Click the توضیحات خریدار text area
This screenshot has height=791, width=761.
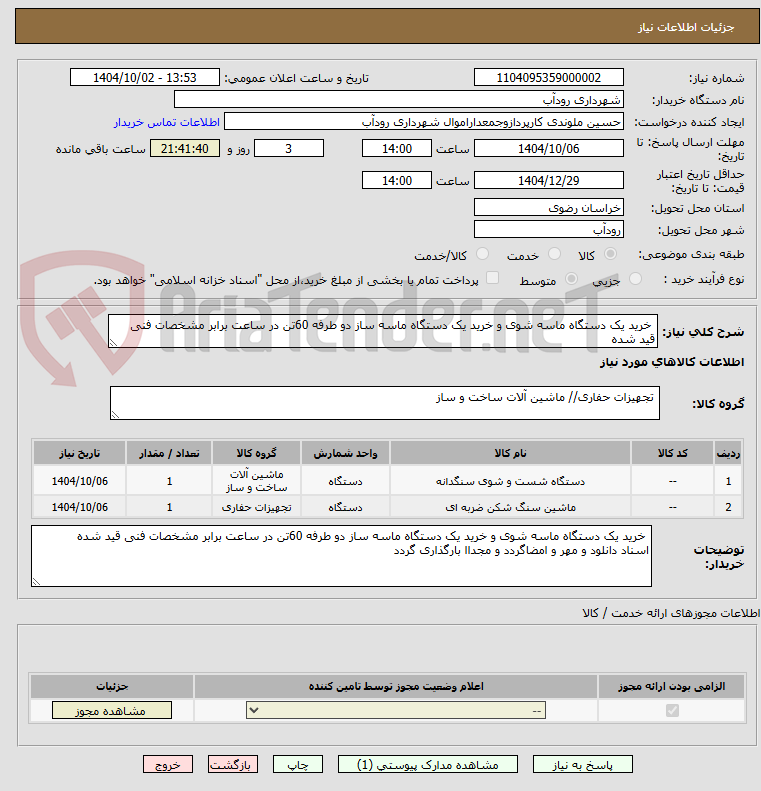coord(341,555)
